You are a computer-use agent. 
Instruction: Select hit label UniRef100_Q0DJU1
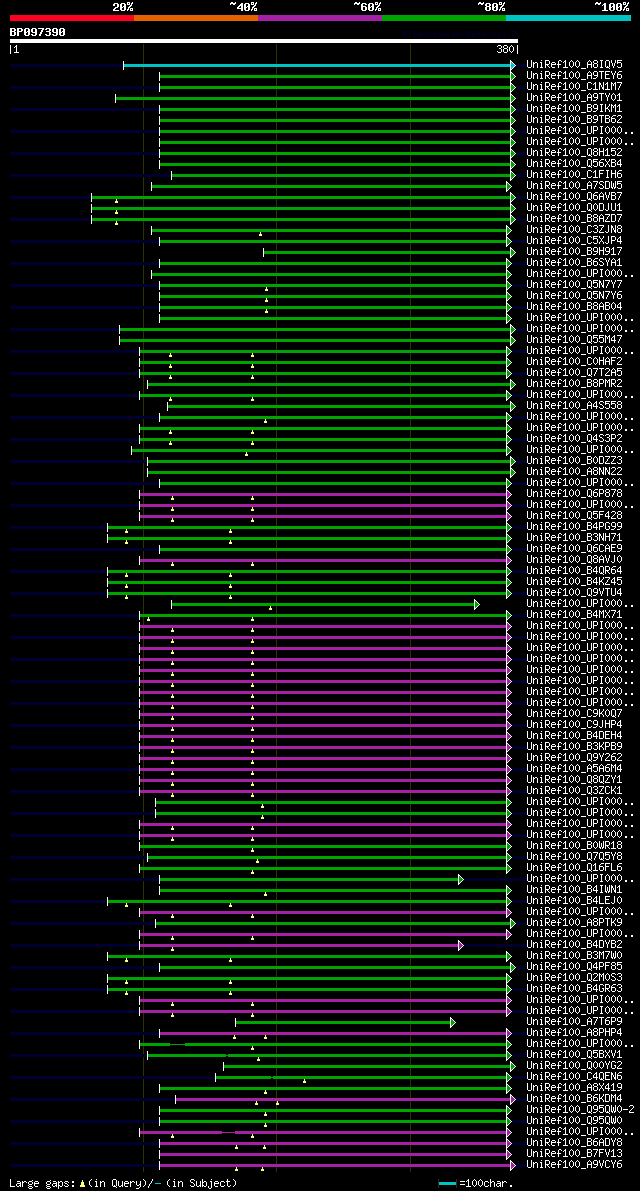point(574,208)
